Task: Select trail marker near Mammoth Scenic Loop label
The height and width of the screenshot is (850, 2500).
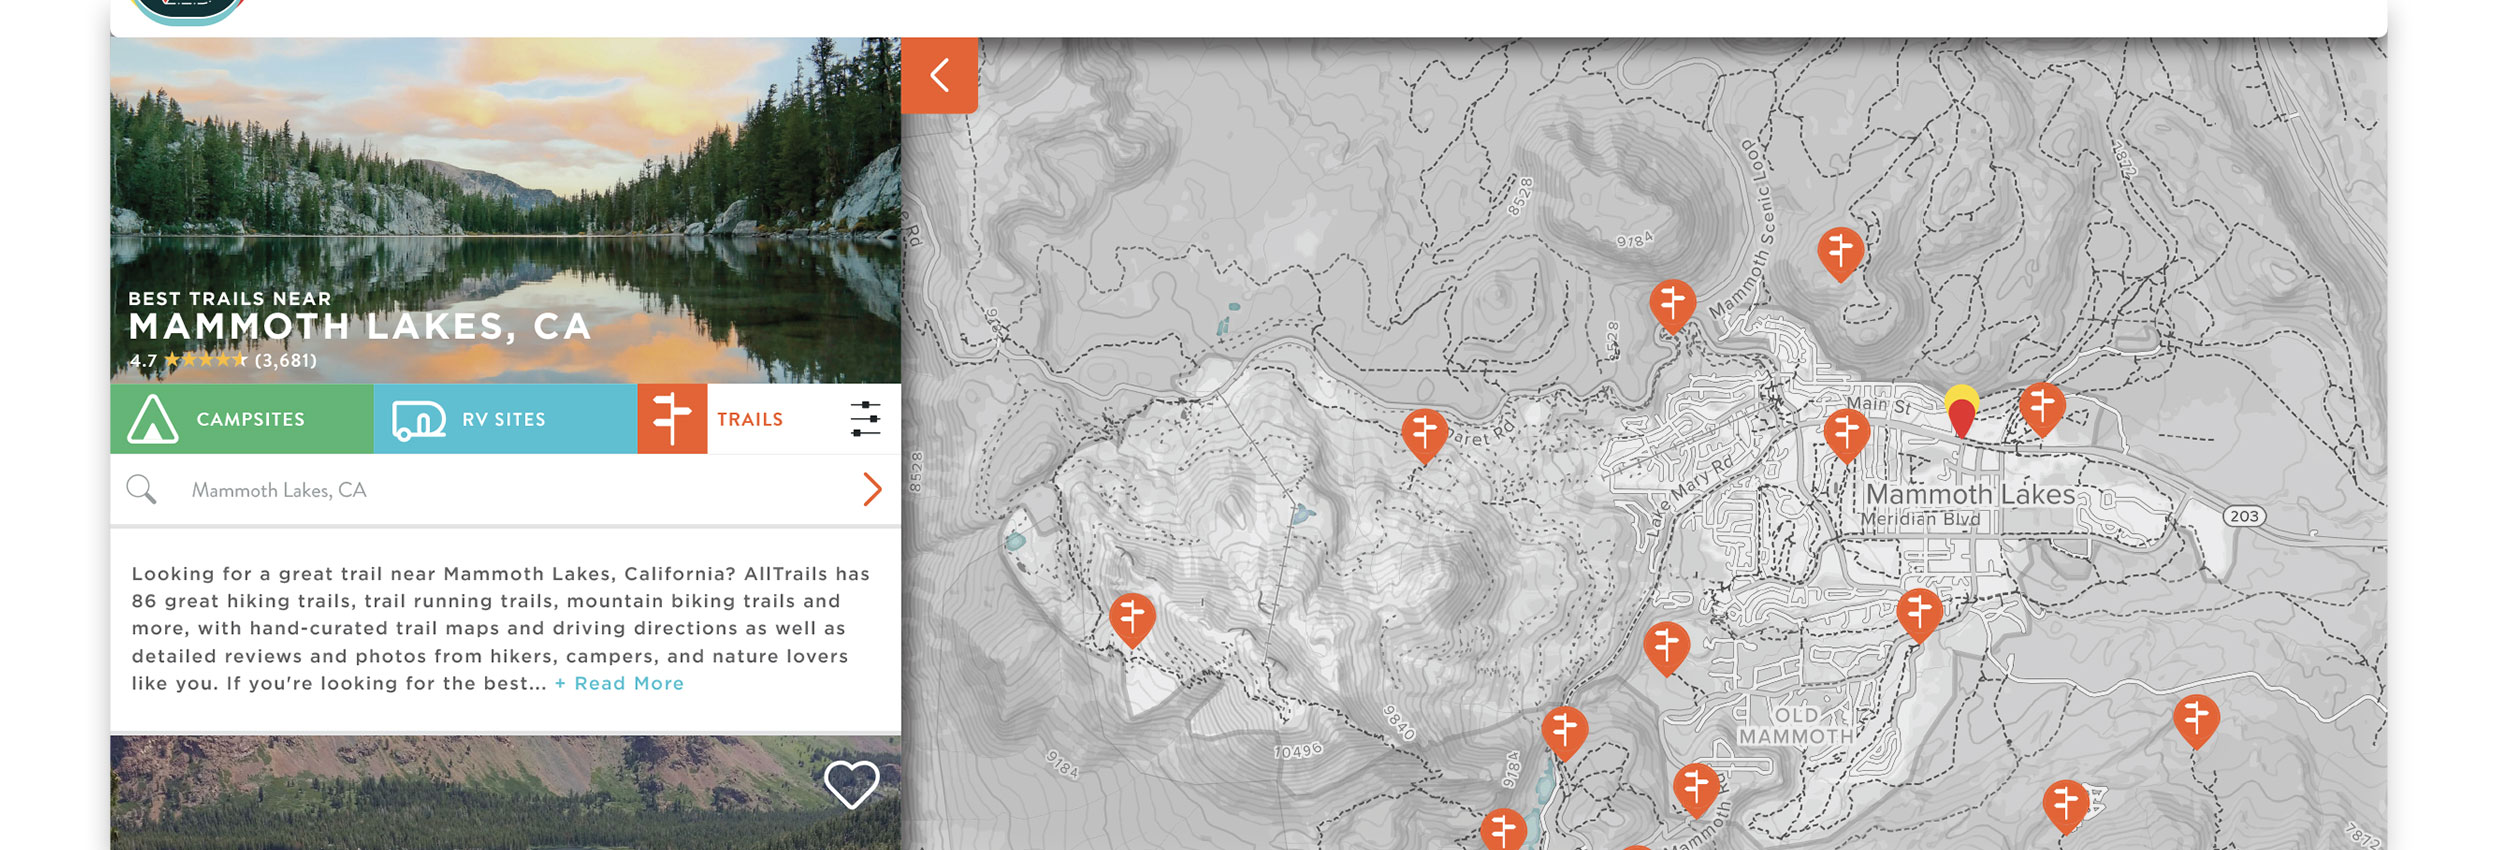Action: pyautogui.click(x=1672, y=305)
